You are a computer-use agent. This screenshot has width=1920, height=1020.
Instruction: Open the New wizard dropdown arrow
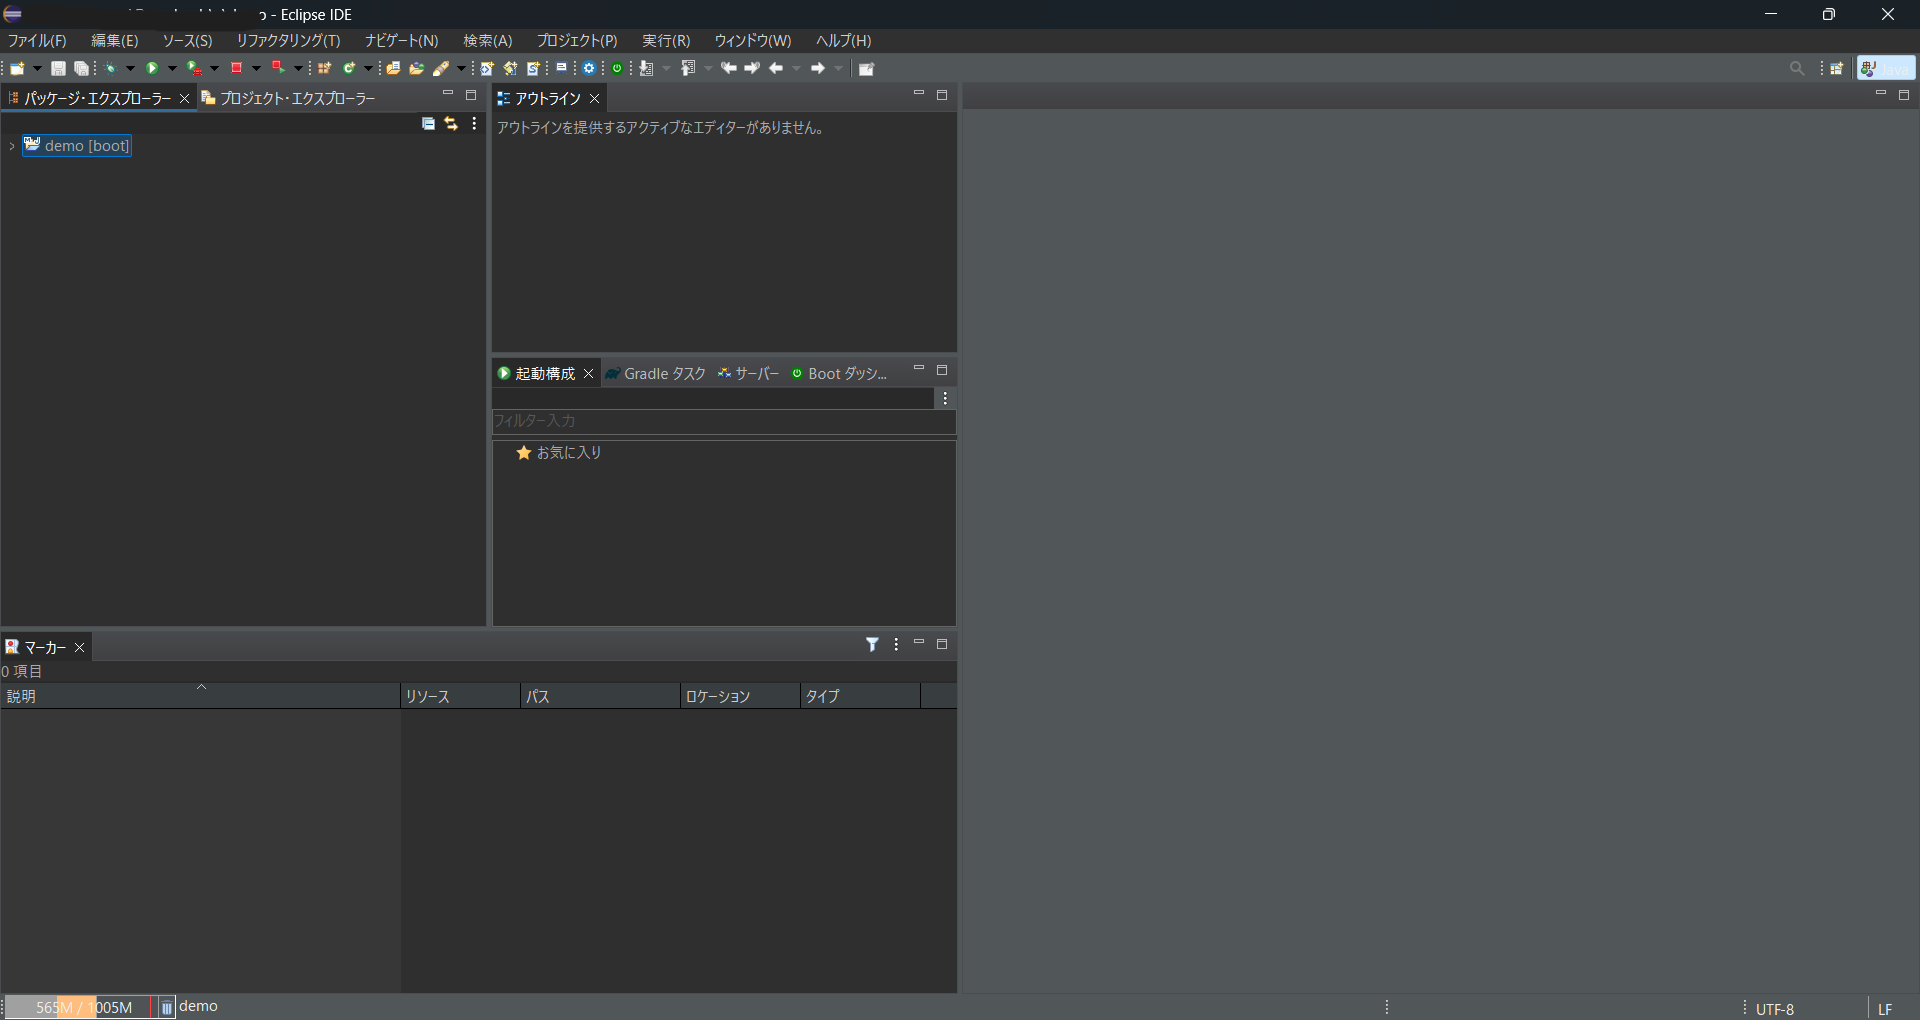[37, 69]
